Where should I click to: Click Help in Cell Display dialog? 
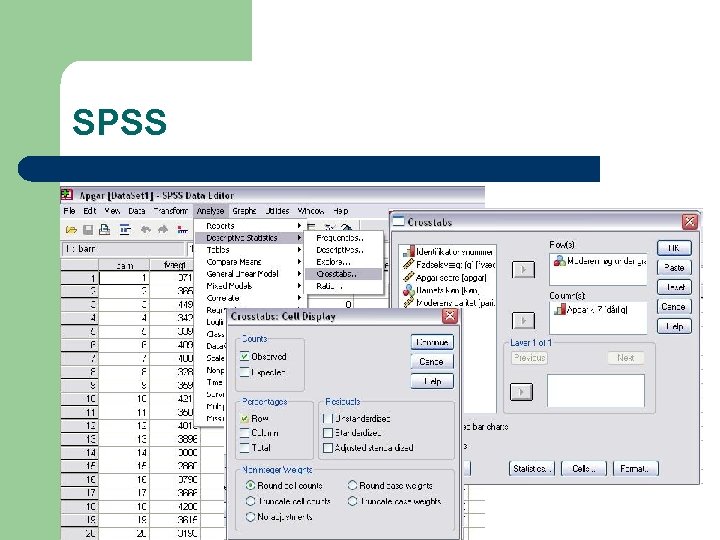pyautogui.click(x=432, y=381)
